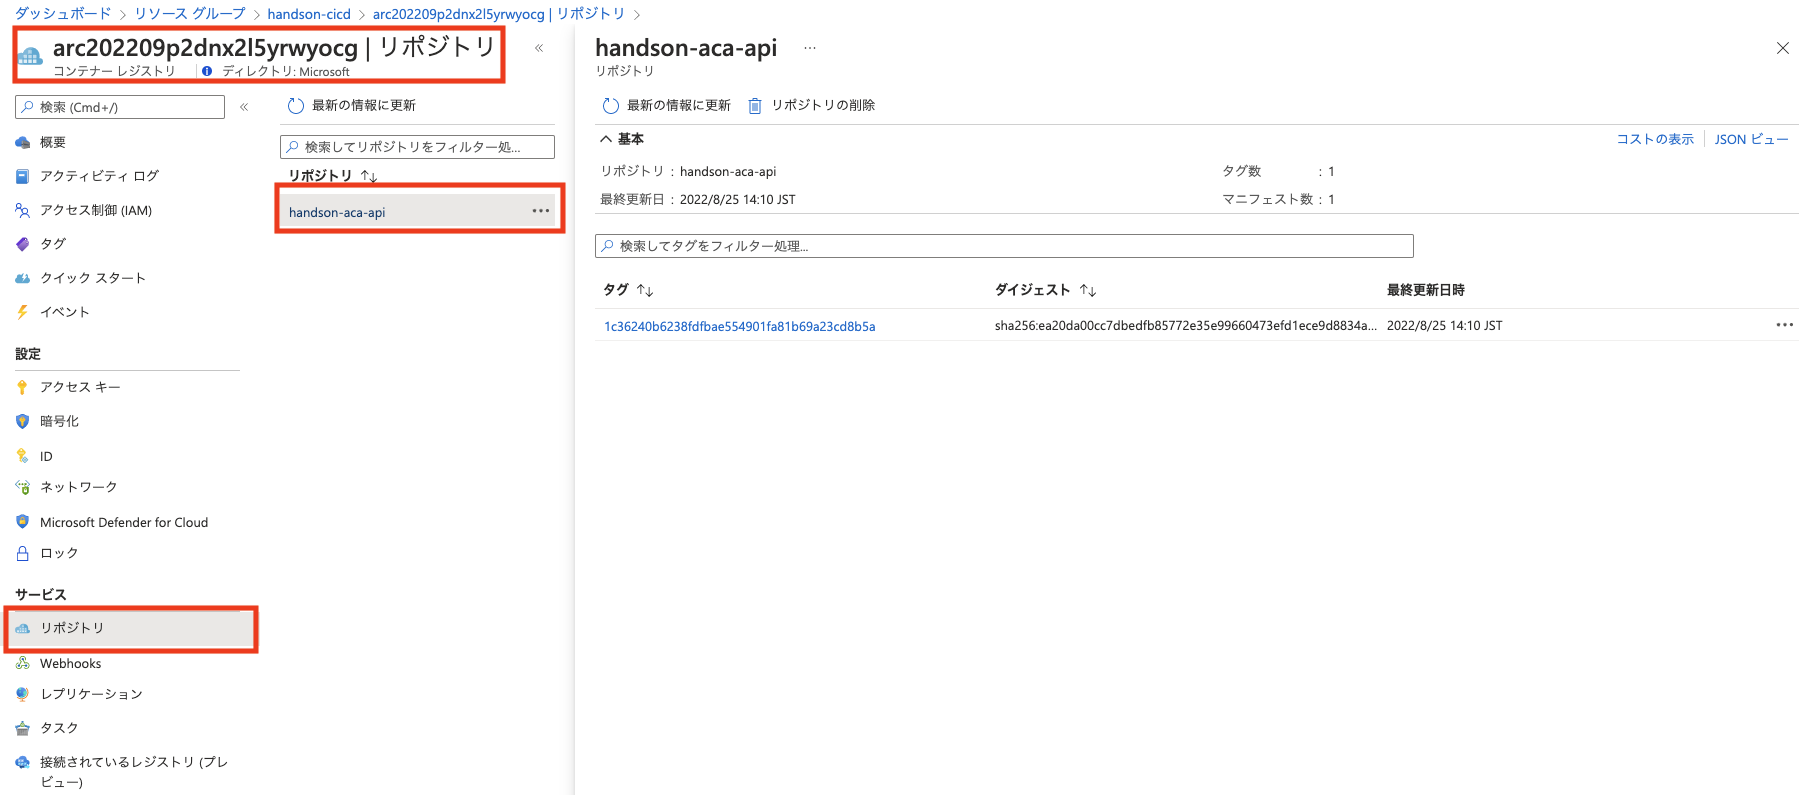Open the レプリケーション globe icon
Viewport: 1809px width, 795px height.
point(22,694)
